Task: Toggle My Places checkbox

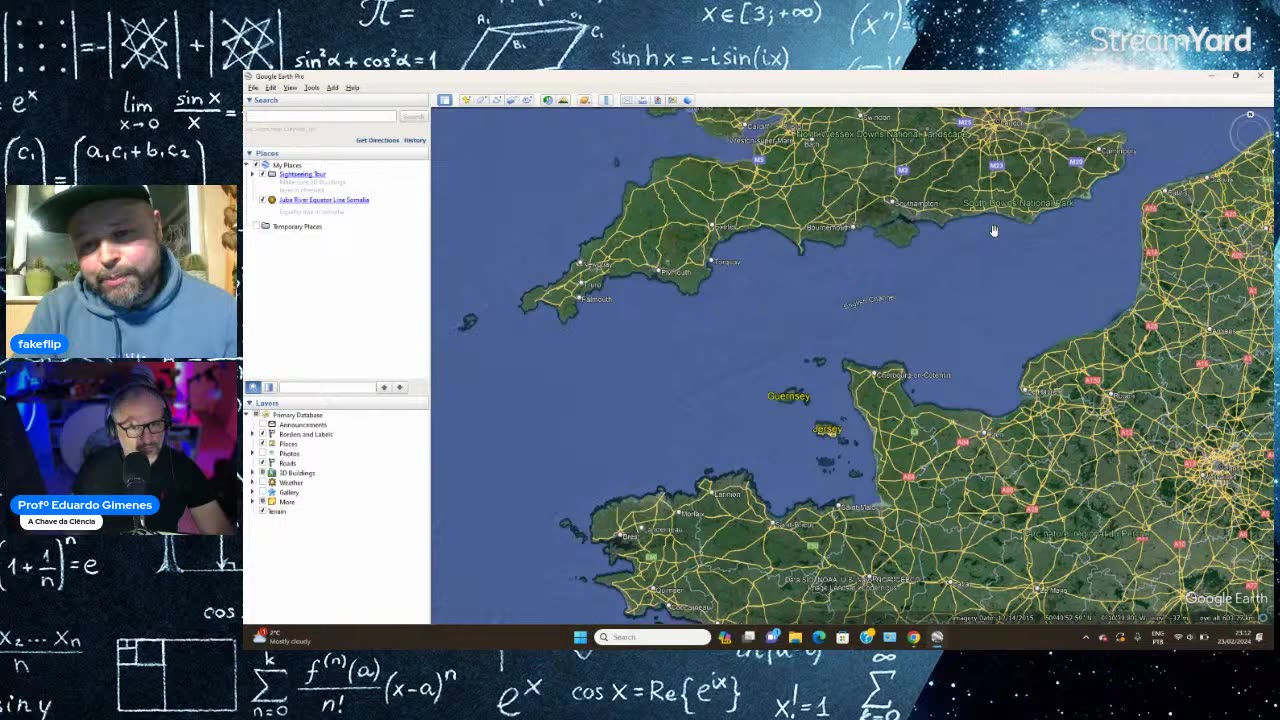Action: 256,165
